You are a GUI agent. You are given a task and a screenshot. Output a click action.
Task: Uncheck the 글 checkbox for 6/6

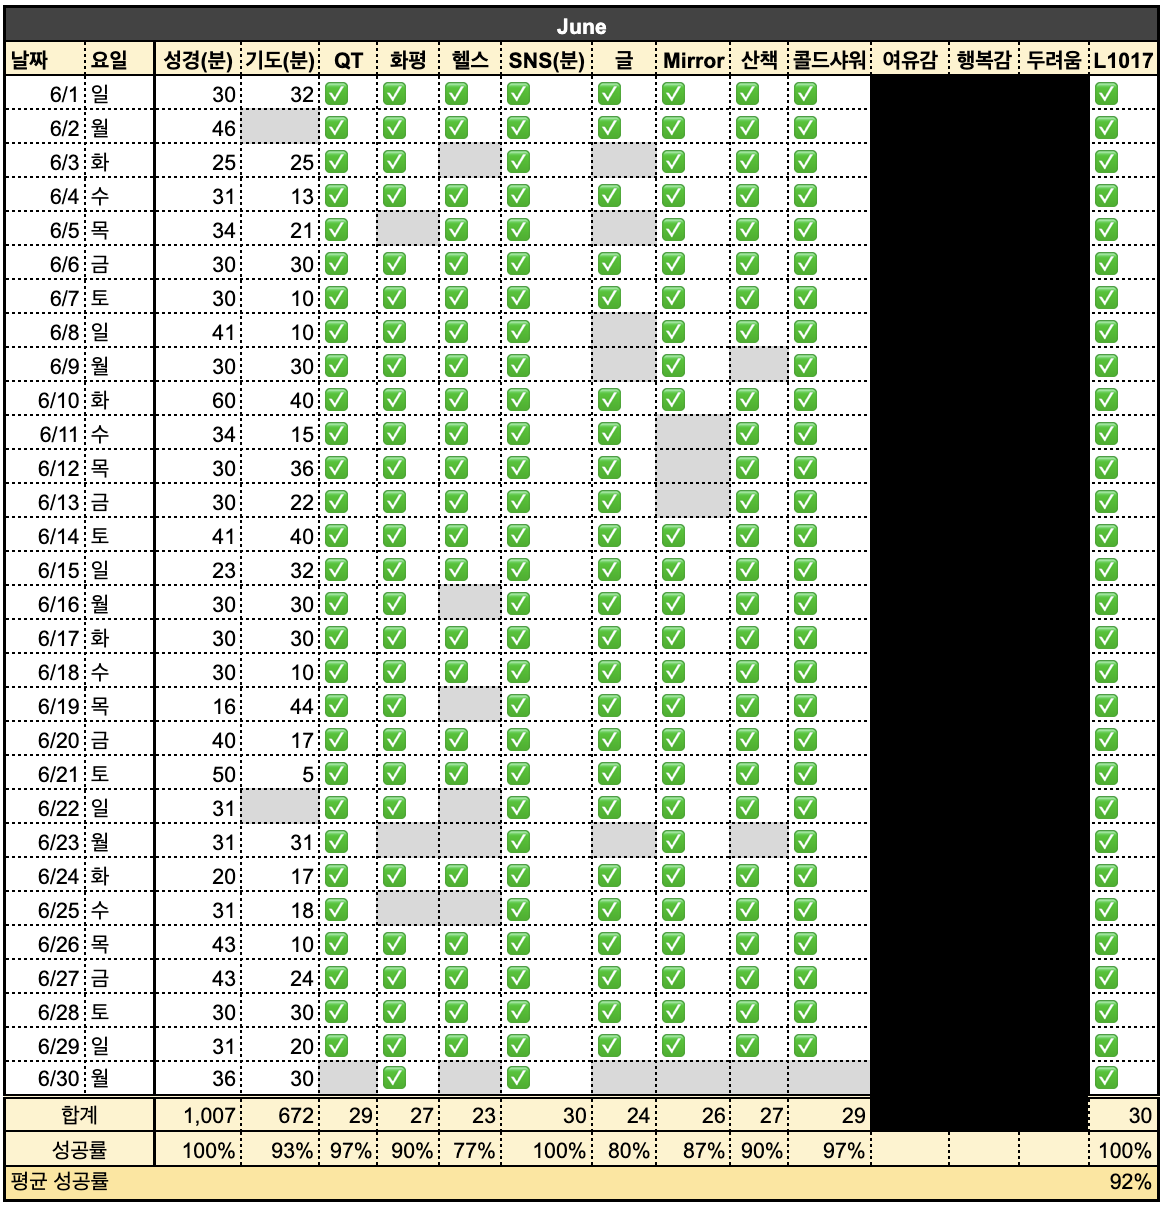coord(609,264)
